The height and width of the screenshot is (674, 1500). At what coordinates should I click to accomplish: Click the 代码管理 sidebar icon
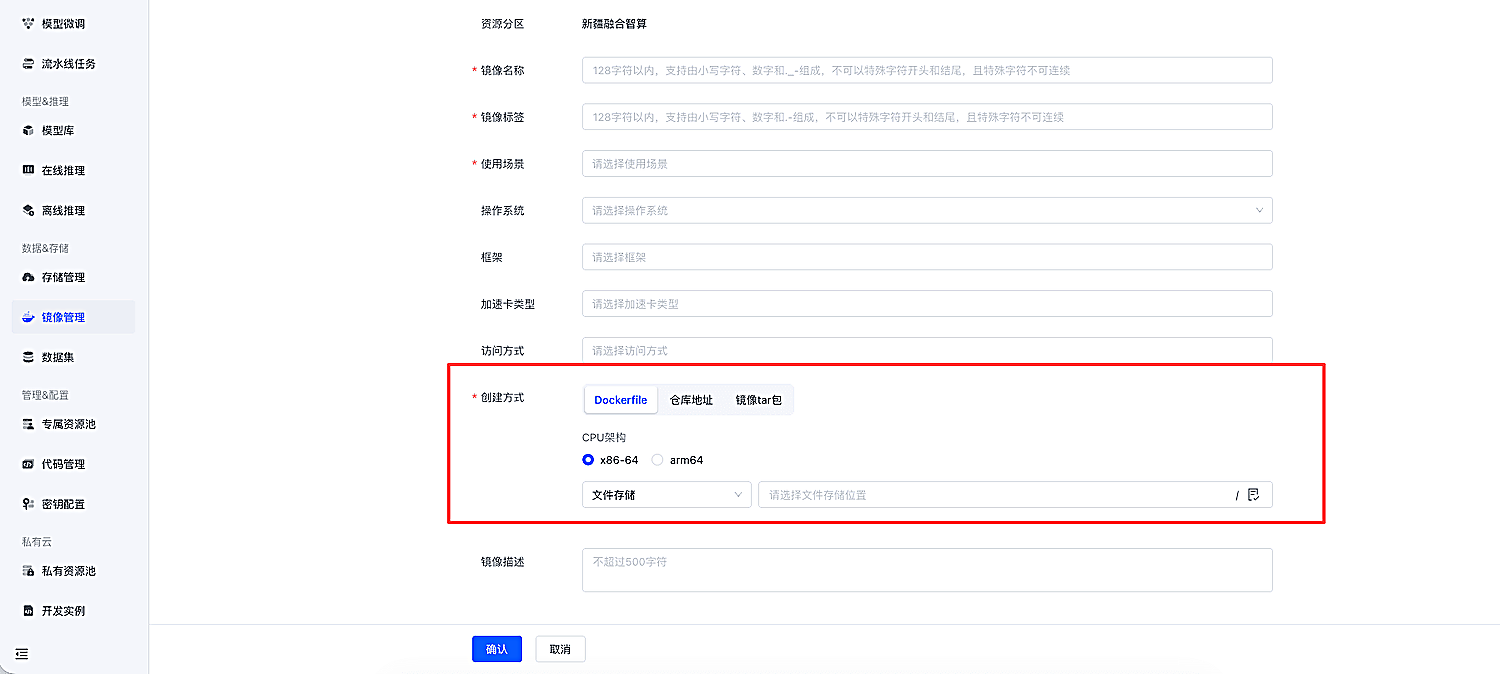coord(28,464)
